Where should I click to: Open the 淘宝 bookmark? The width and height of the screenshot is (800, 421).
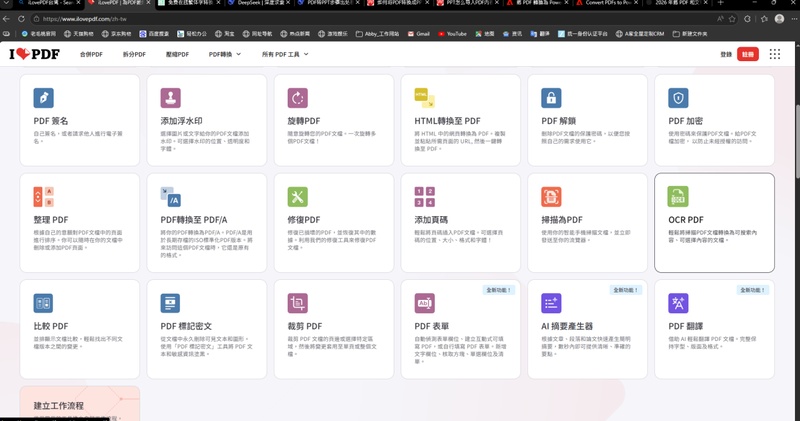pyautogui.click(x=224, y=34)
